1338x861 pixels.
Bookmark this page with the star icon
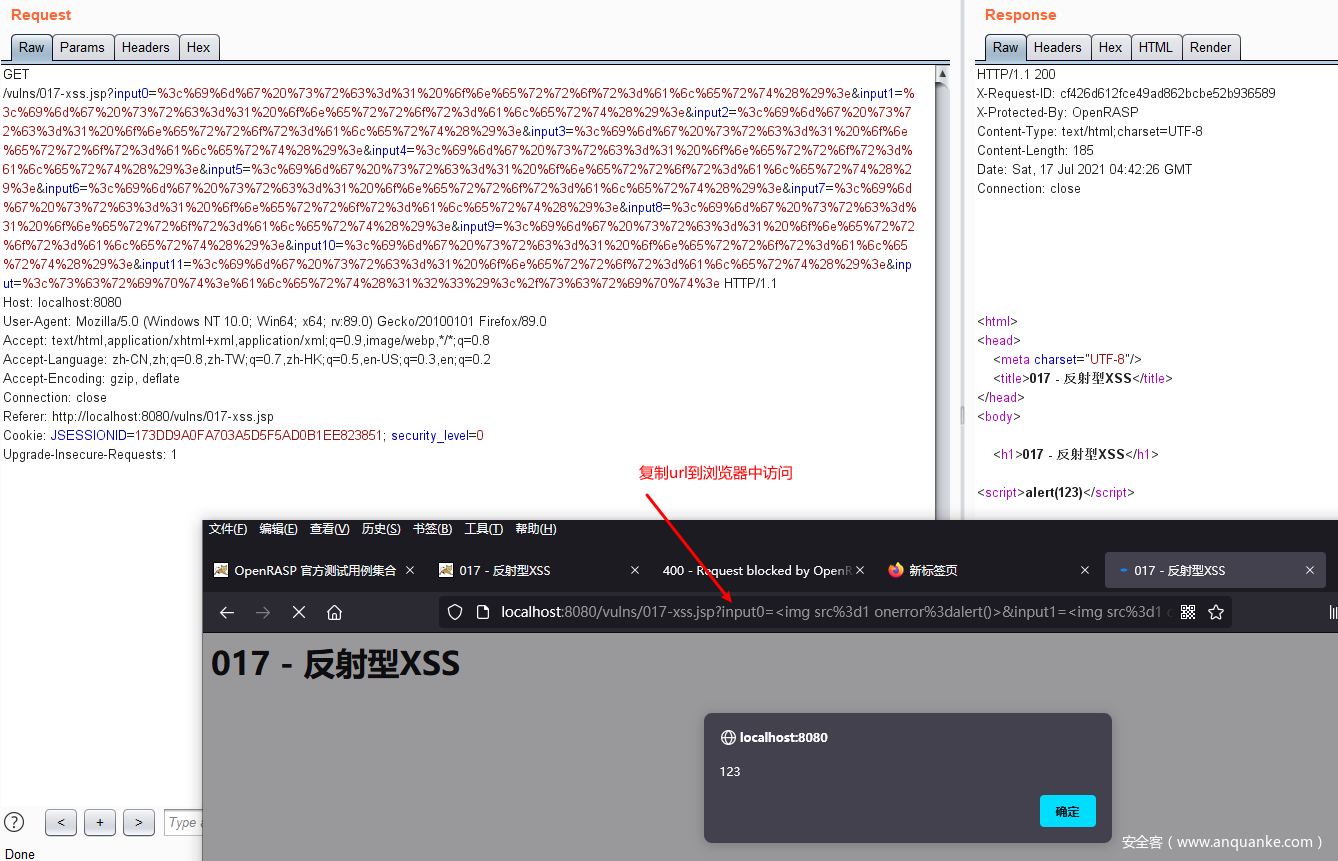pyautogui.click(x=1216, y=612)
